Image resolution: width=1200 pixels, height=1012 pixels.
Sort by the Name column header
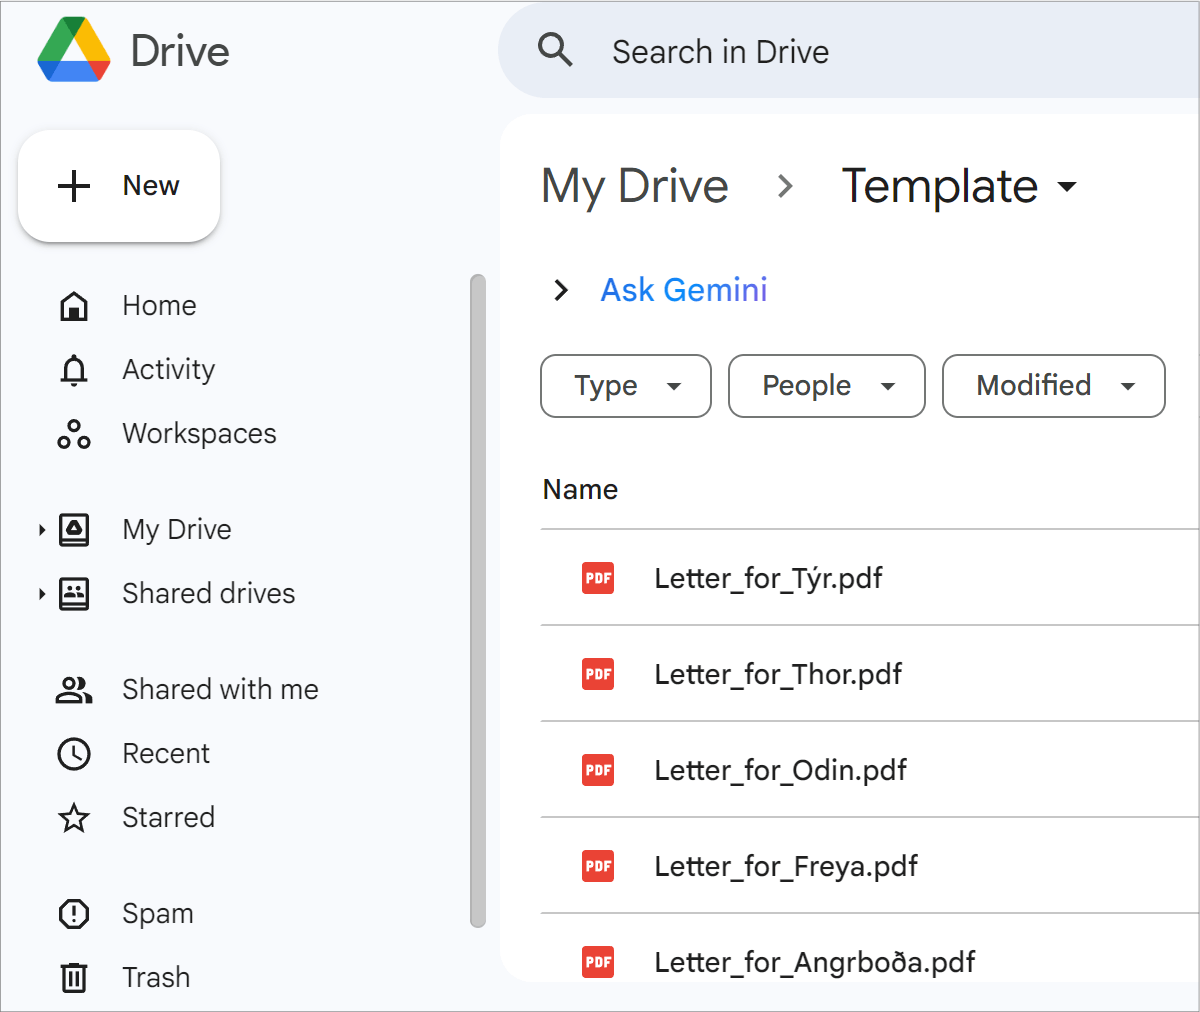pos(580,490)
